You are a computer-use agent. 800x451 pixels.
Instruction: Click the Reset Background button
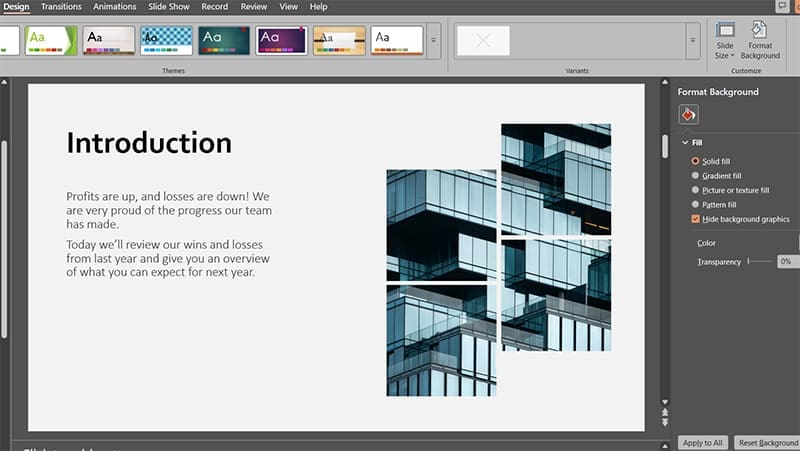pyautogui.click(x=767, y=442)
